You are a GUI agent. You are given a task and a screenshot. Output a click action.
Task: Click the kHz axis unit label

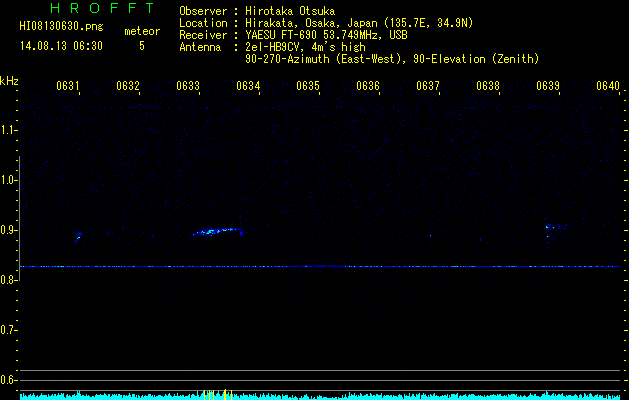[x=9, y=81]
